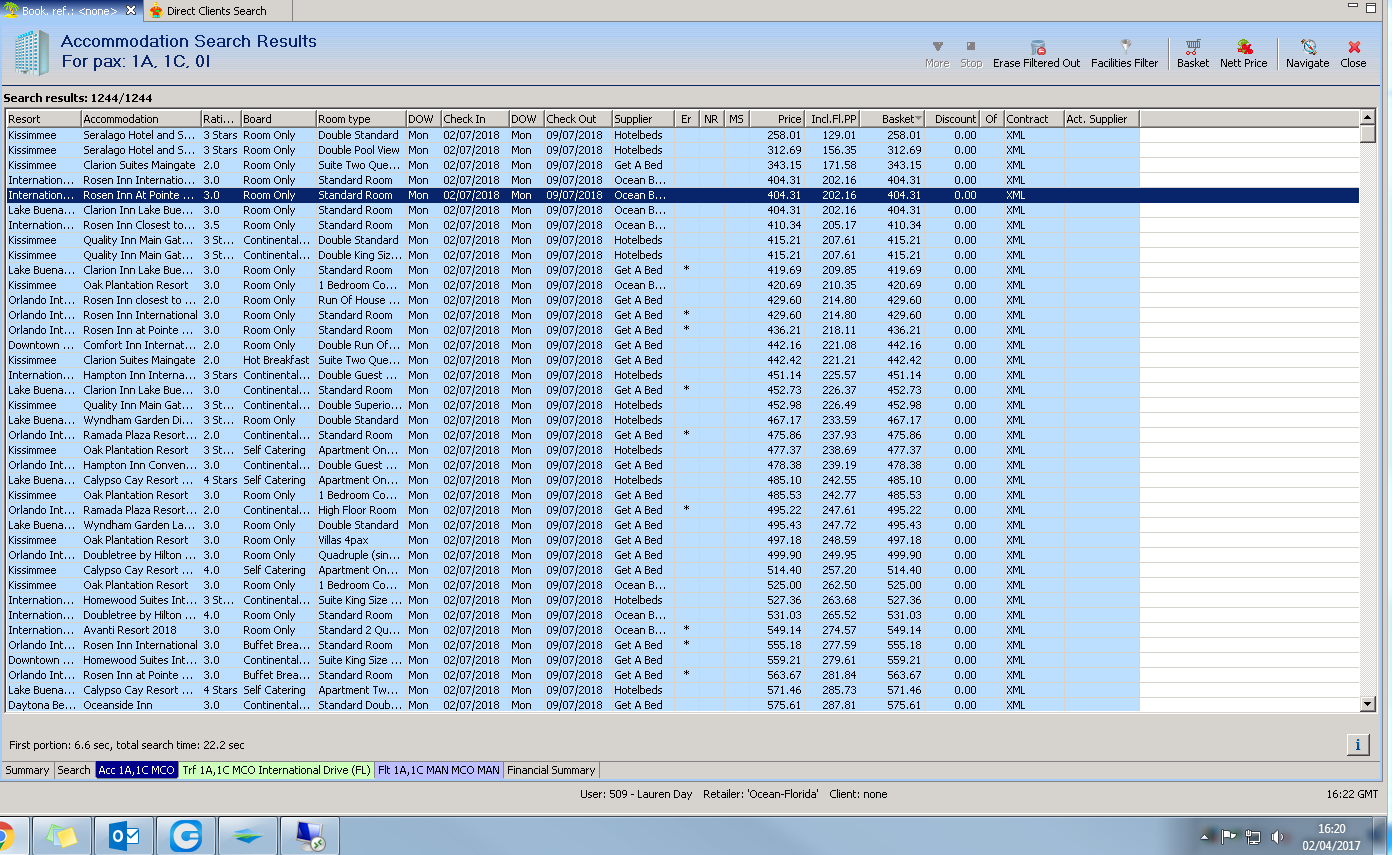Click the Board column header
Viewport: 1392px width, 855px height.
coord(278,119)
